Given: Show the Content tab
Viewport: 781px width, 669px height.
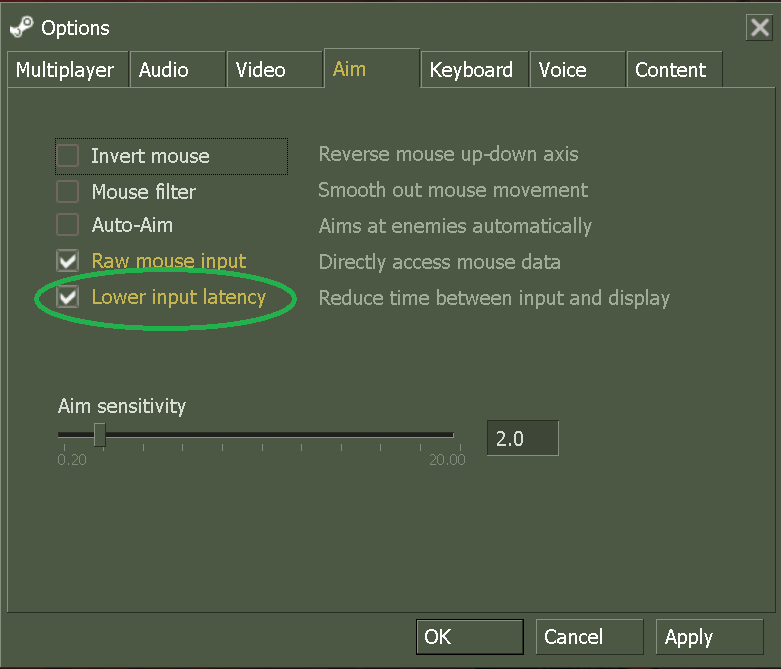Looking at the screenshot, I should click(670, 70).
